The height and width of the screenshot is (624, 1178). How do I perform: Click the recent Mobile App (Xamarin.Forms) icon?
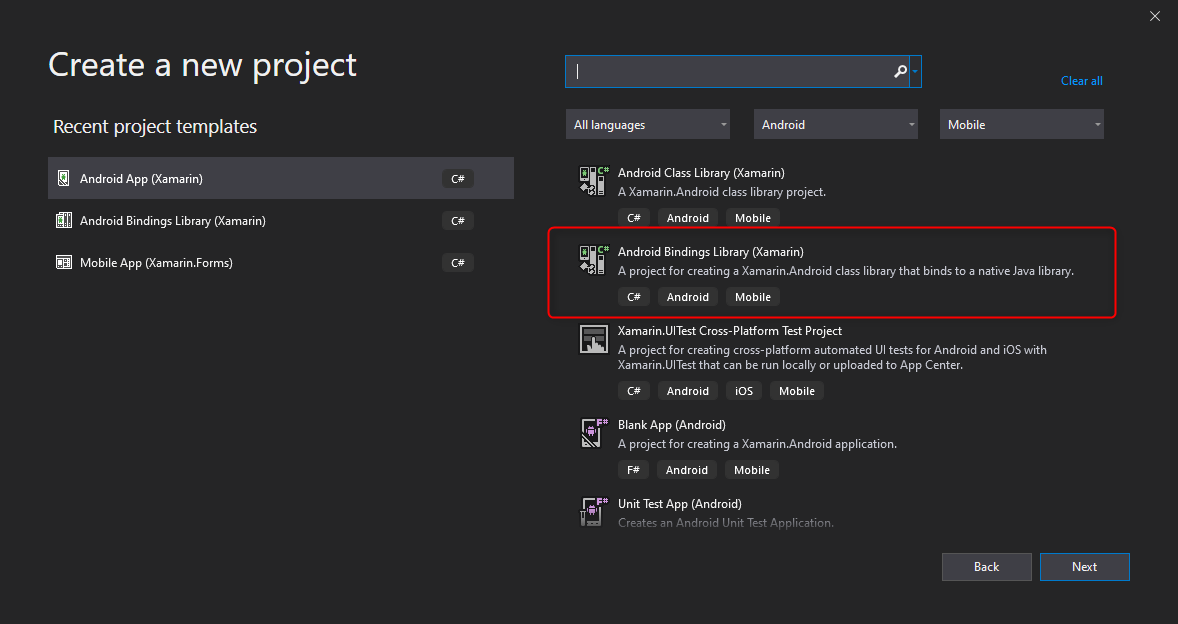coord(64,263)
